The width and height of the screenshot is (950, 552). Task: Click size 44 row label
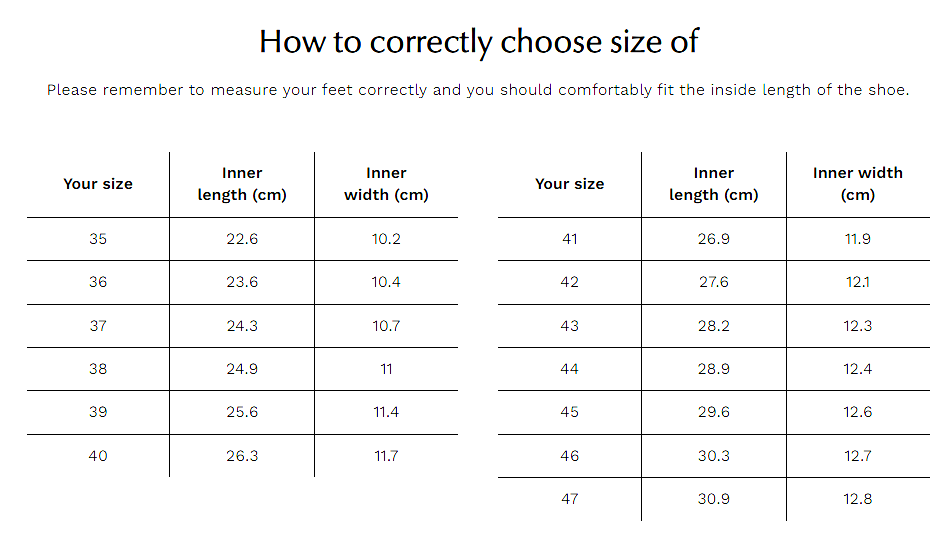pyautogui.click(x=570, y=368)
